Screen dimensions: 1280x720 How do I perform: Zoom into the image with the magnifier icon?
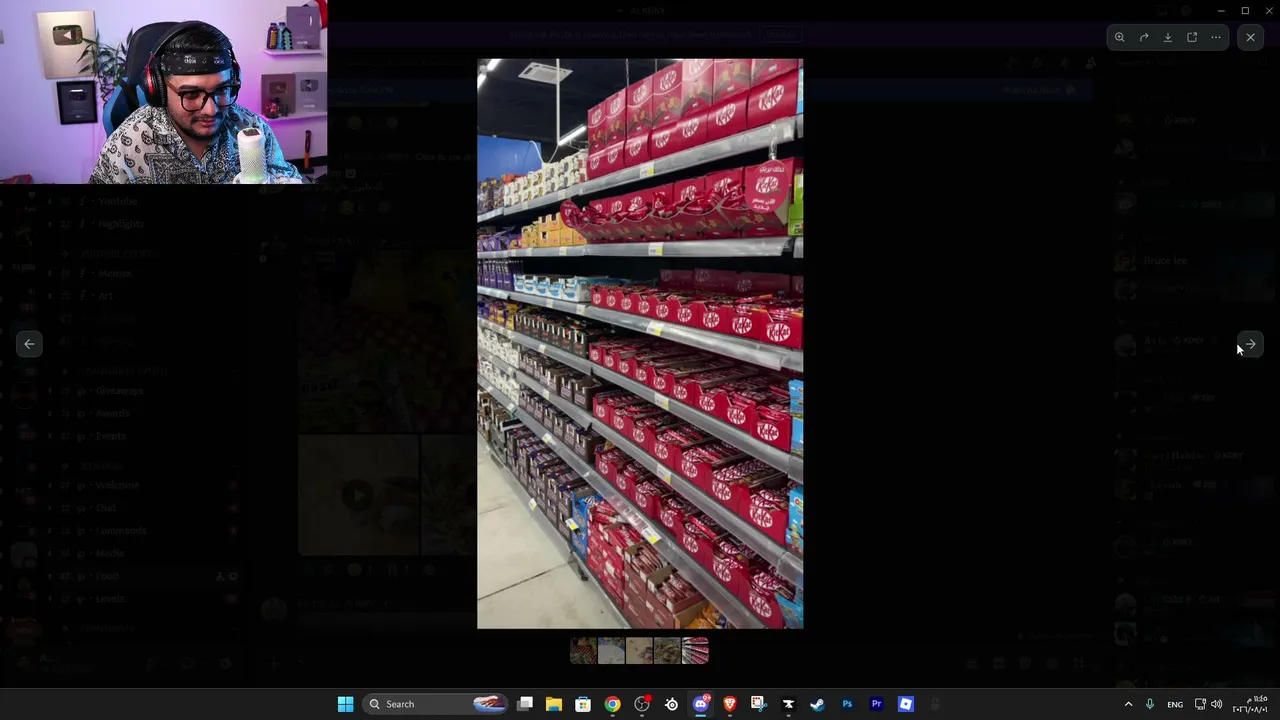pyautogui.click(x=1120, y=37)
